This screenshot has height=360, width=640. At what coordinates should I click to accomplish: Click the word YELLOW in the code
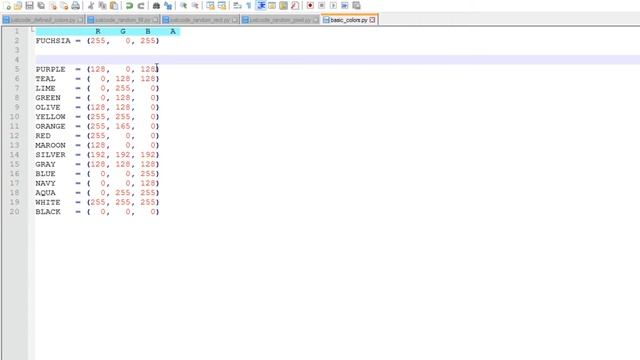(51, 117)
